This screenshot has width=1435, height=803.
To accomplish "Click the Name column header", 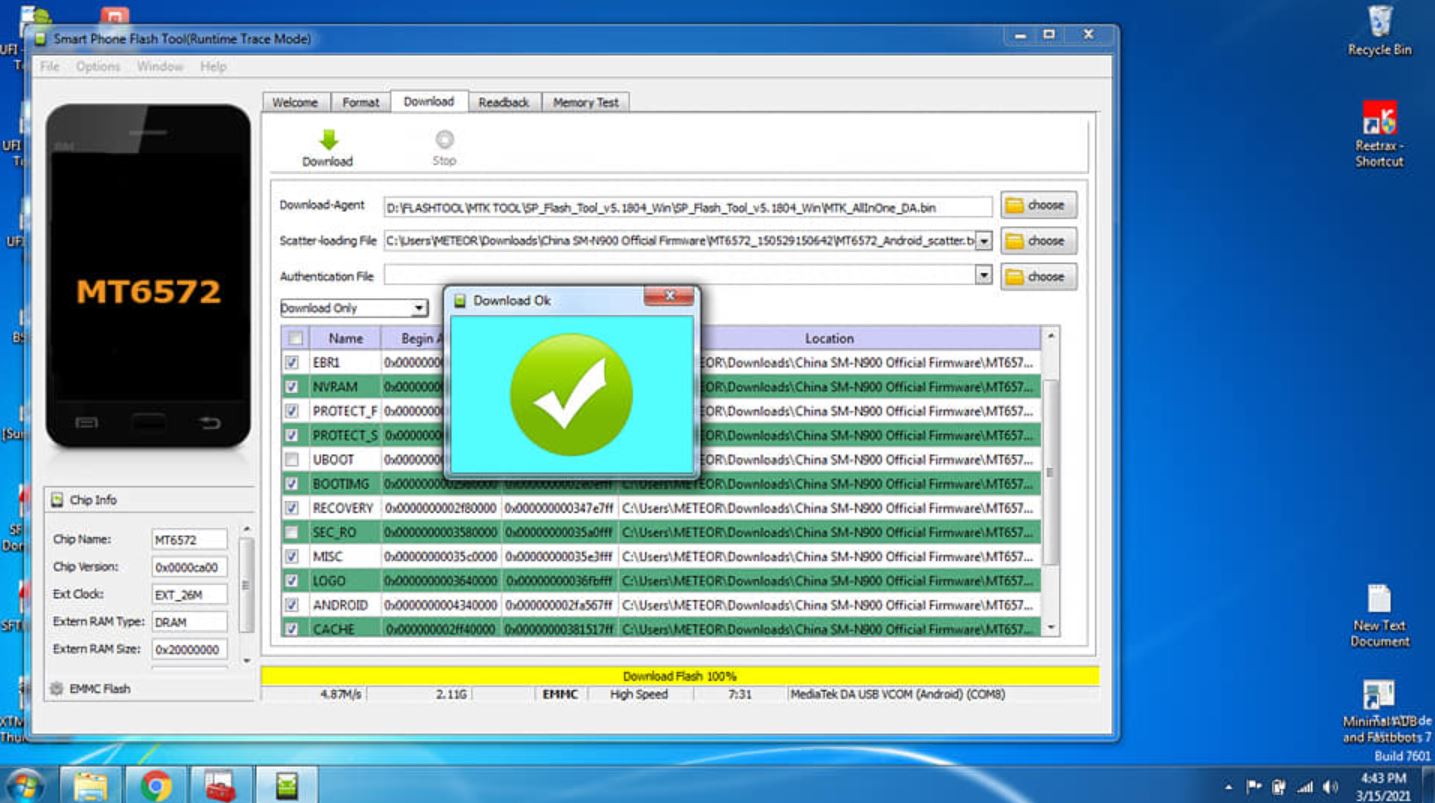I will pos(345,338).
